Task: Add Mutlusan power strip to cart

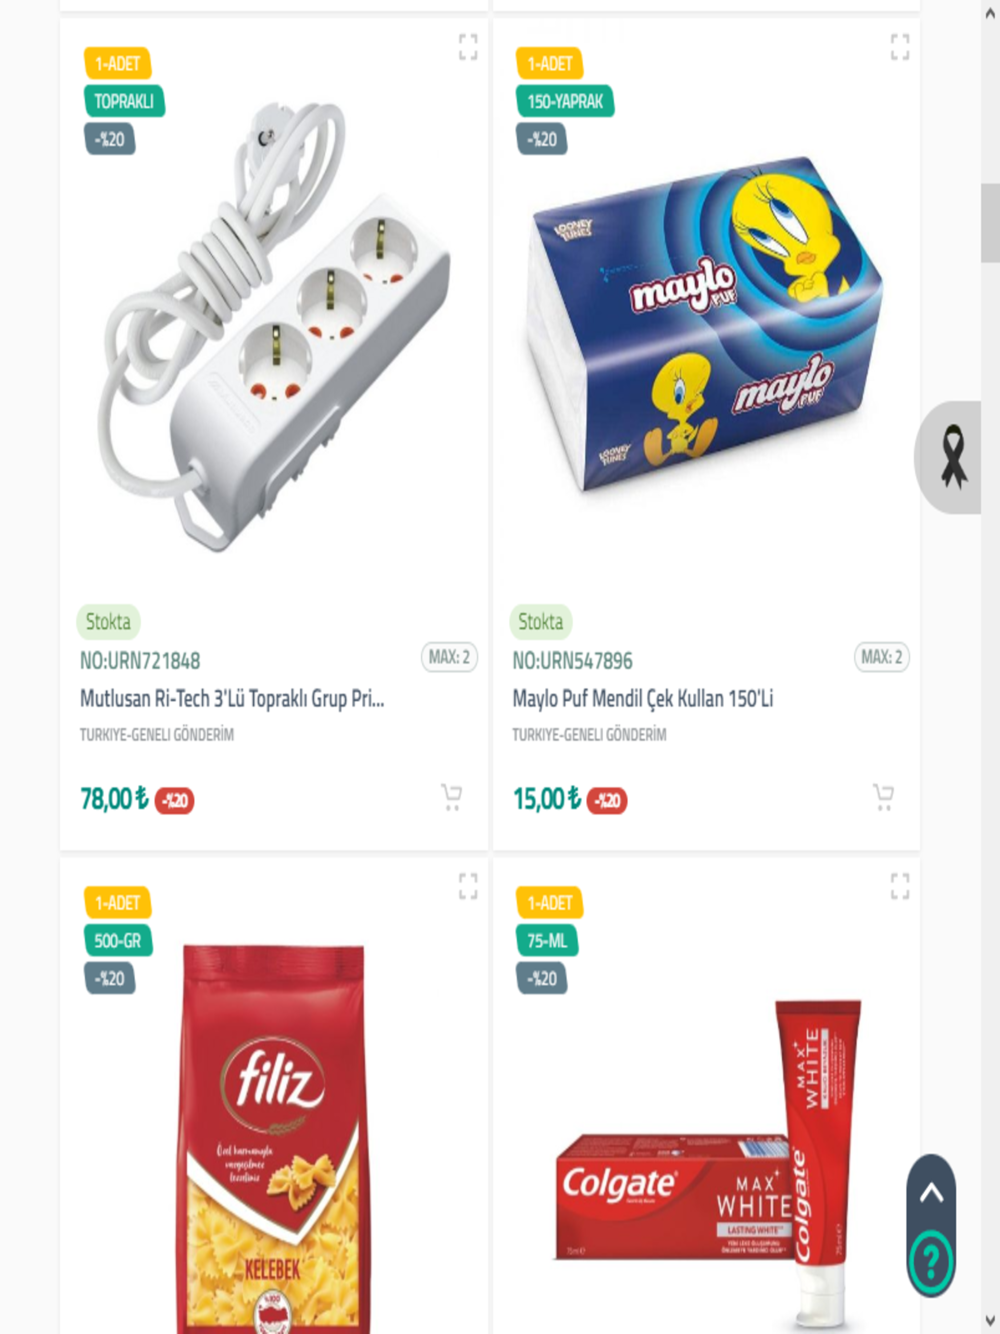Action: point(452,797)
